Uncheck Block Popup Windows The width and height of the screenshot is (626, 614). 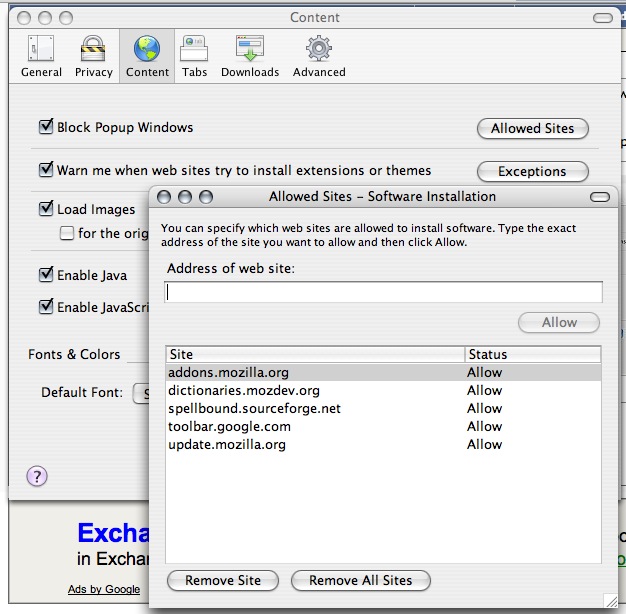46,127
